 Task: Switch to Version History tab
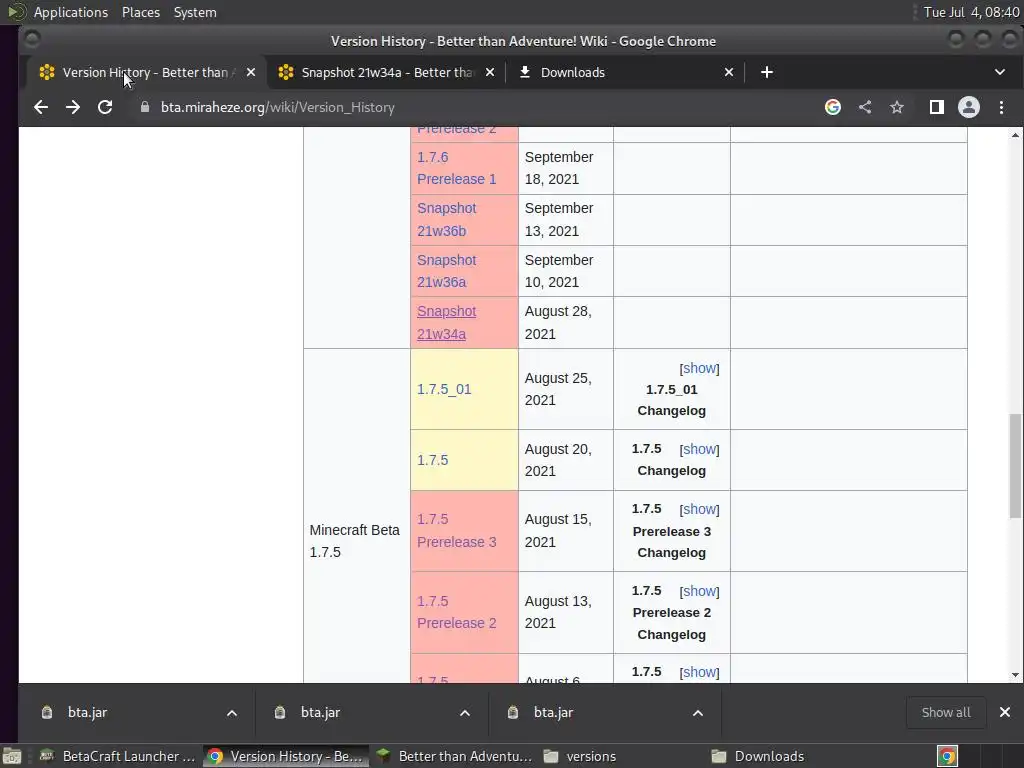coord(146,72)
